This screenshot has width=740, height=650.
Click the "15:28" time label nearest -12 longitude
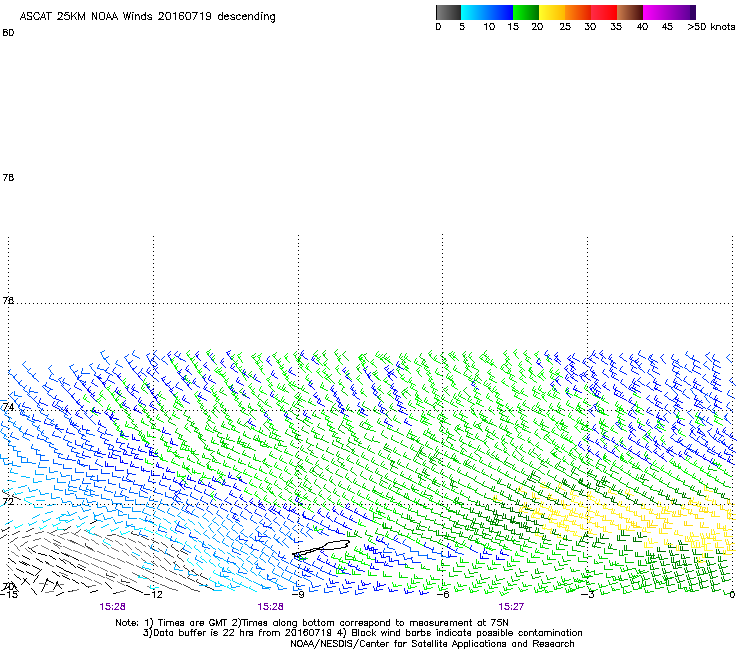tap(112, 607)
